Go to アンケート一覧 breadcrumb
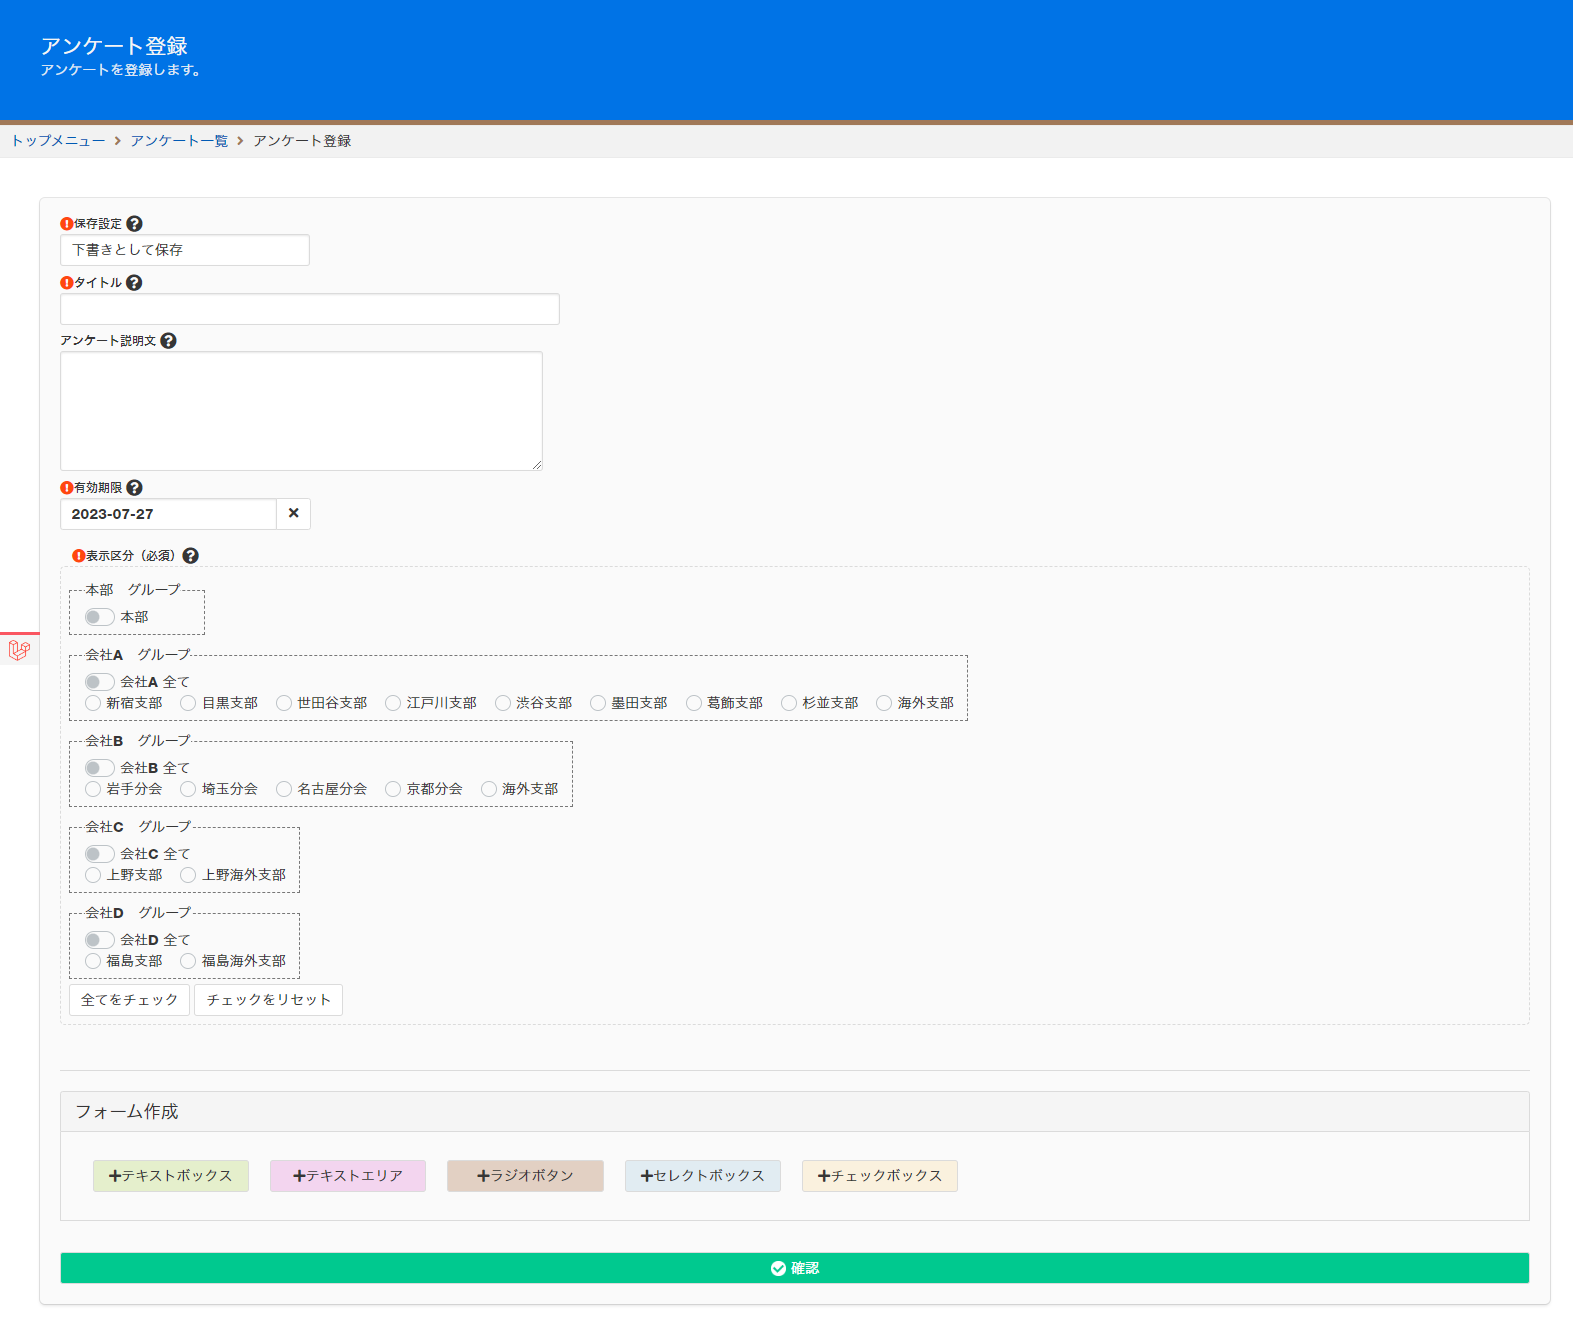Image resolution: width=1573 pixels, height=1332 pixels. click(179, 141)
